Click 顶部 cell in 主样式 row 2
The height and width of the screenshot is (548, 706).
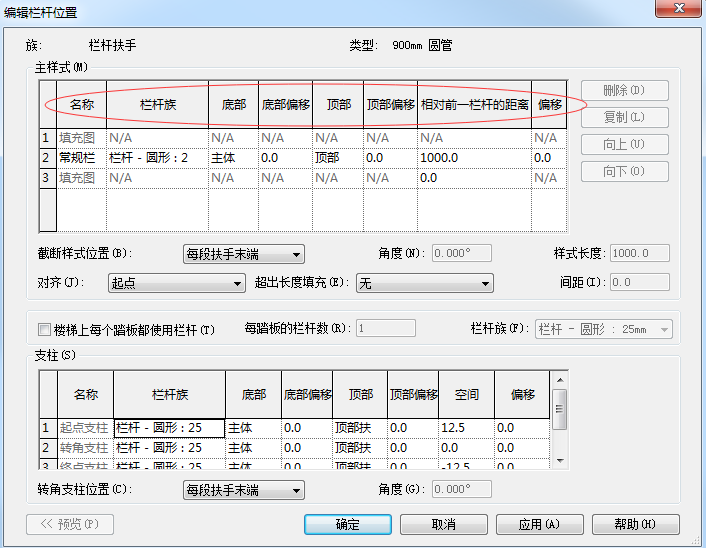pyautogui.click(x=338, y=158)
